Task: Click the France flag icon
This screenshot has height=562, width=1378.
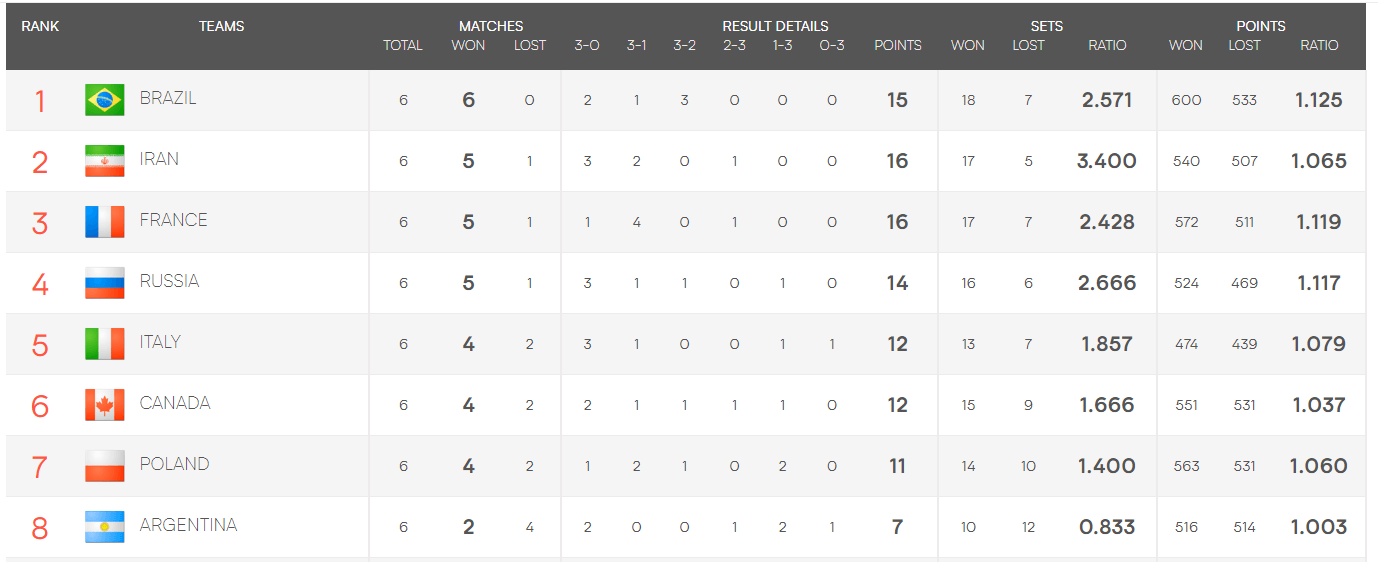Action: point(105,222)
